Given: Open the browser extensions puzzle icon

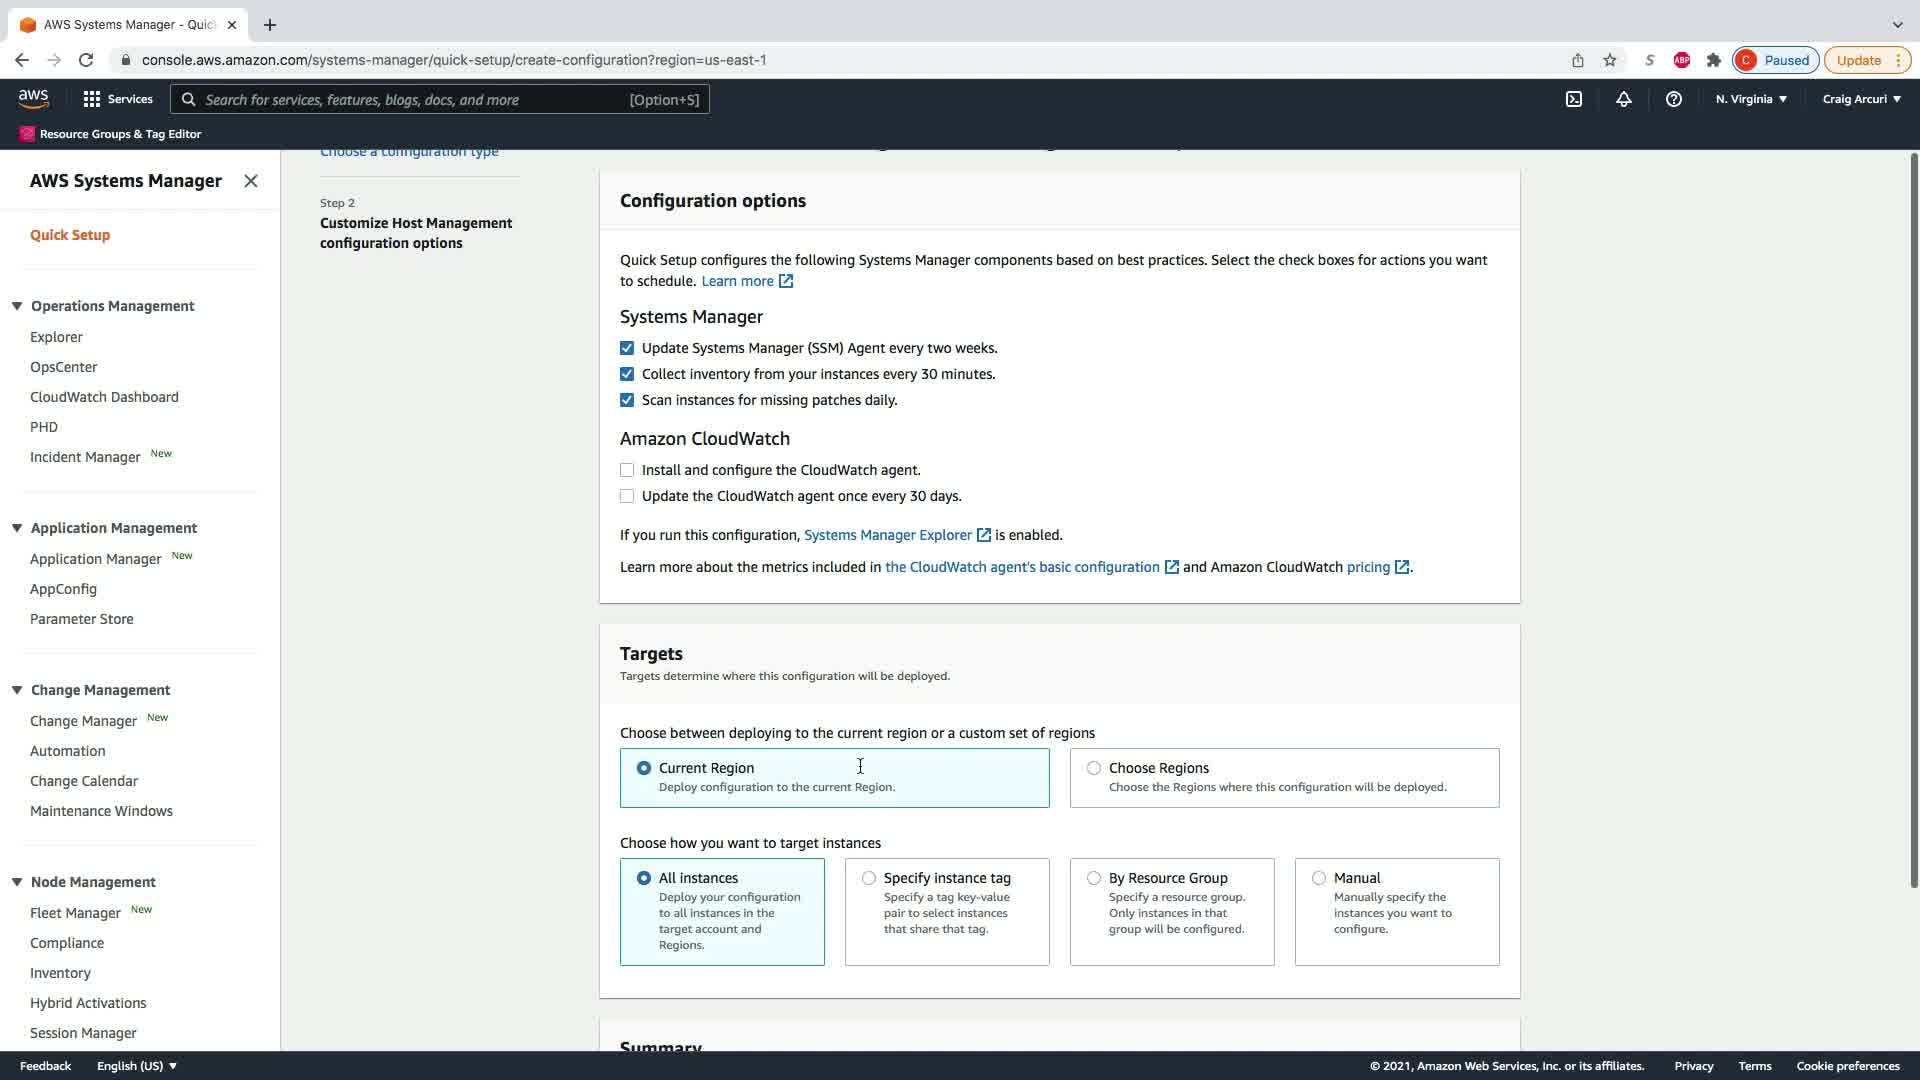Looking at the screenshot, I should [1714, 60].
